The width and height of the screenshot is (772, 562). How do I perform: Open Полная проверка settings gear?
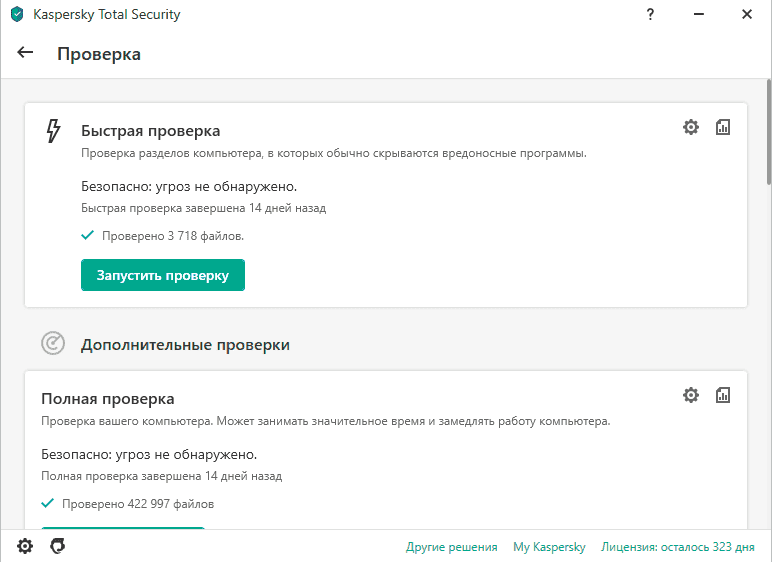point(690,395)
